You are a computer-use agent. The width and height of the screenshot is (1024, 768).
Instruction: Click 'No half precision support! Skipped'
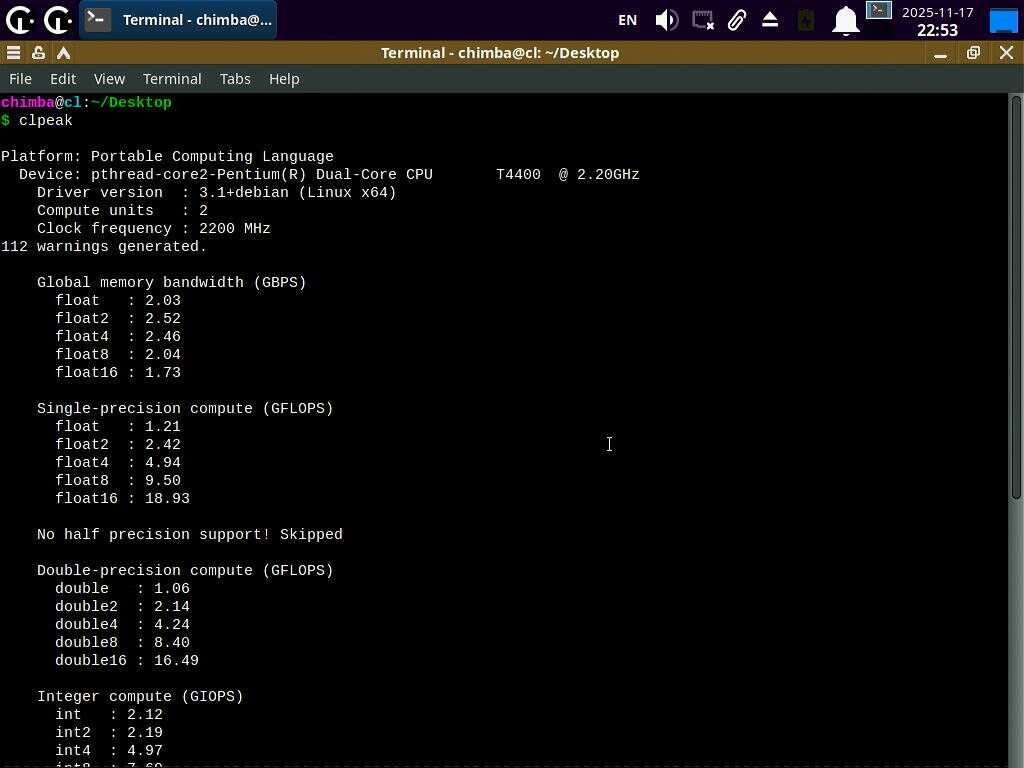click(189, 534)
